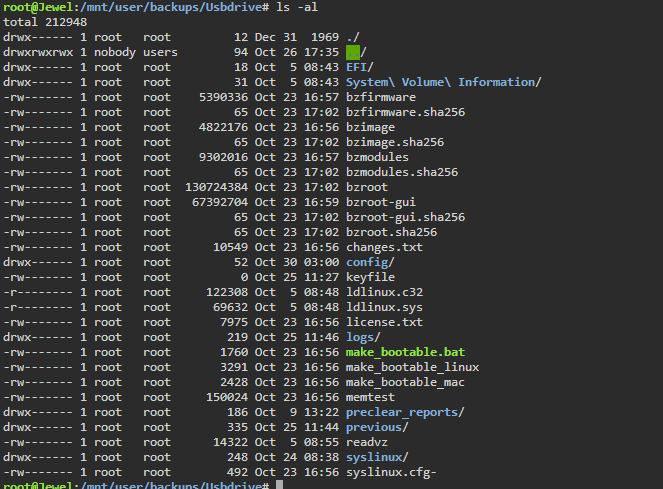Viewport: 663px width, 489px height.
Task: Click the bzimage.sha256 file name
Action: point(395,142)
